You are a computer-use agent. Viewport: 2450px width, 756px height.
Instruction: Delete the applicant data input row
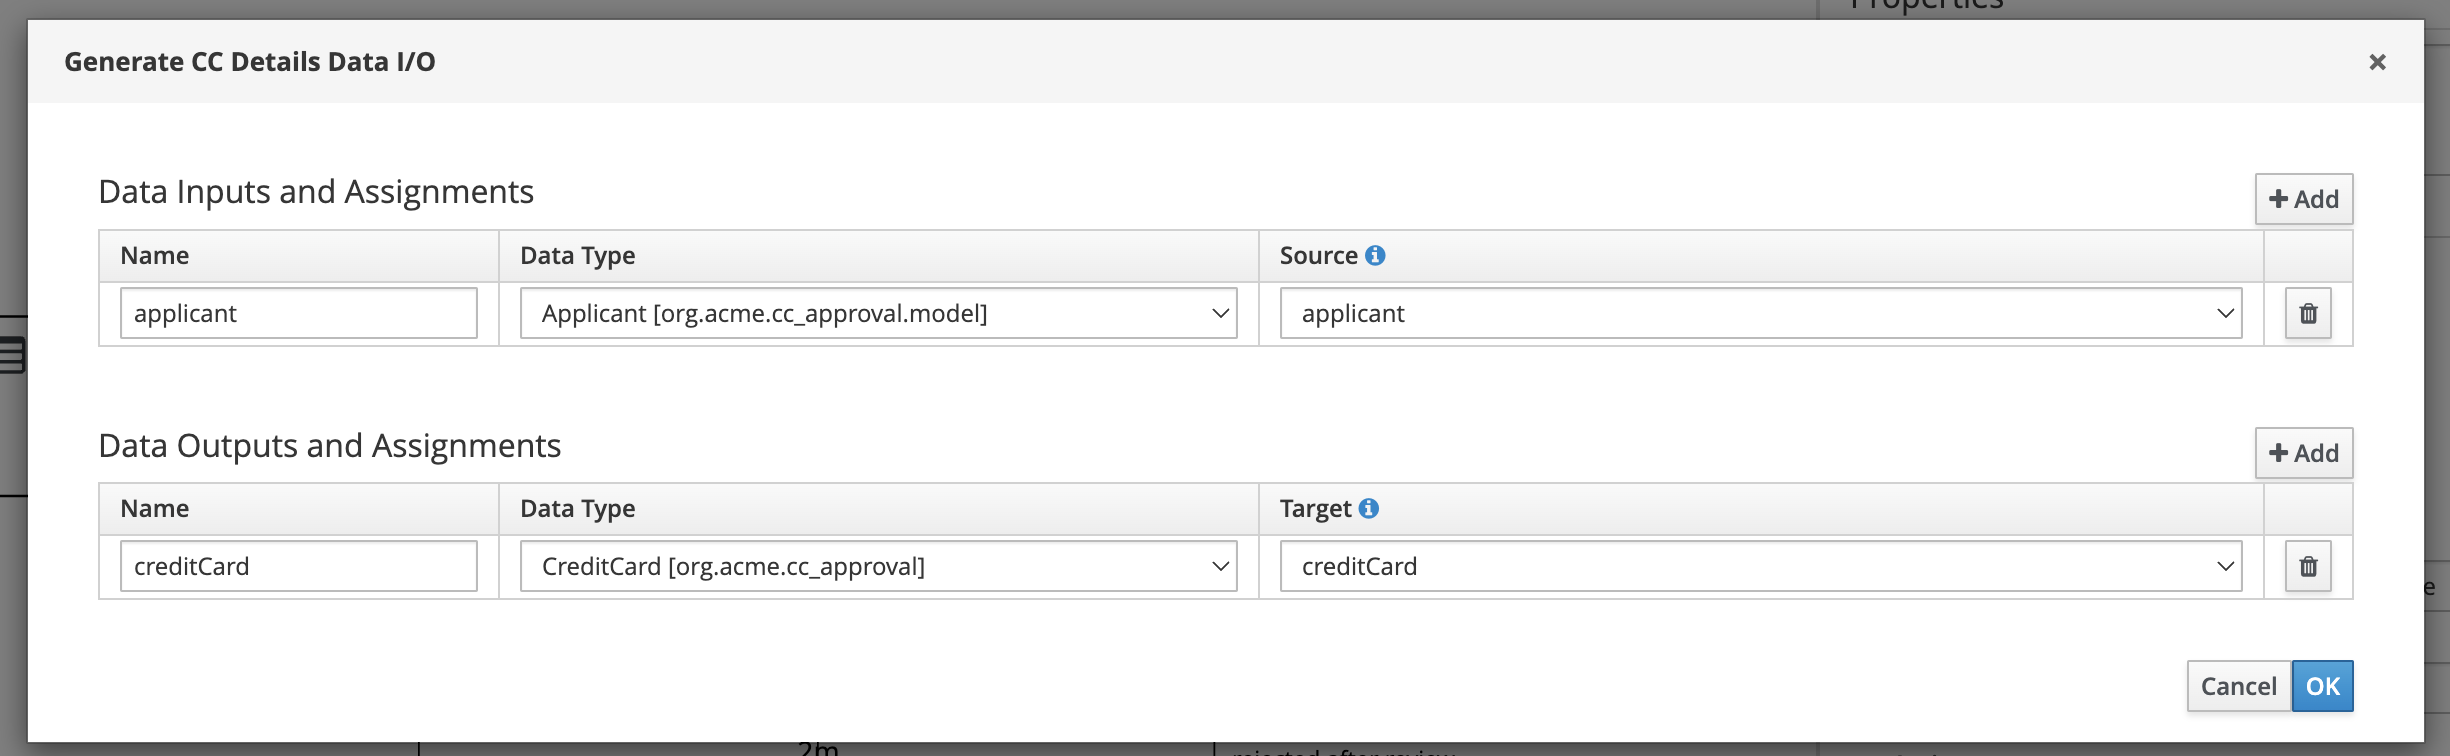point(2308,314)
